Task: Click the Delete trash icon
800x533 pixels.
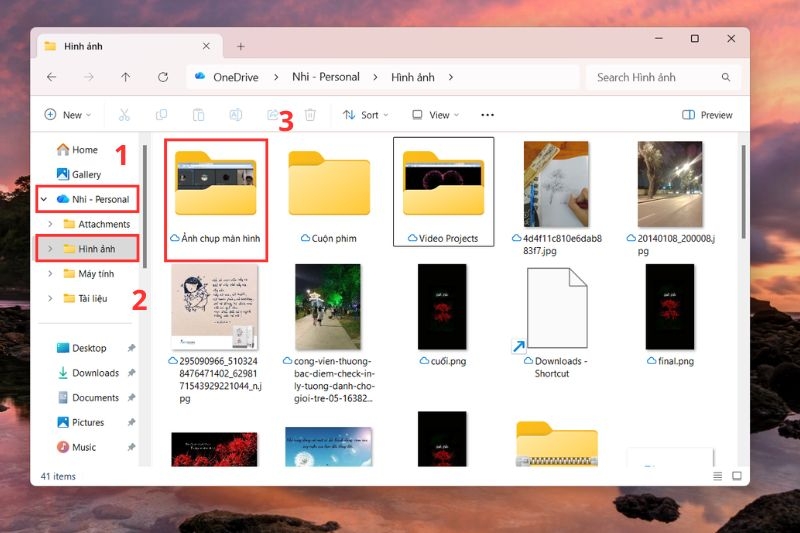Action: coord(310,115)
